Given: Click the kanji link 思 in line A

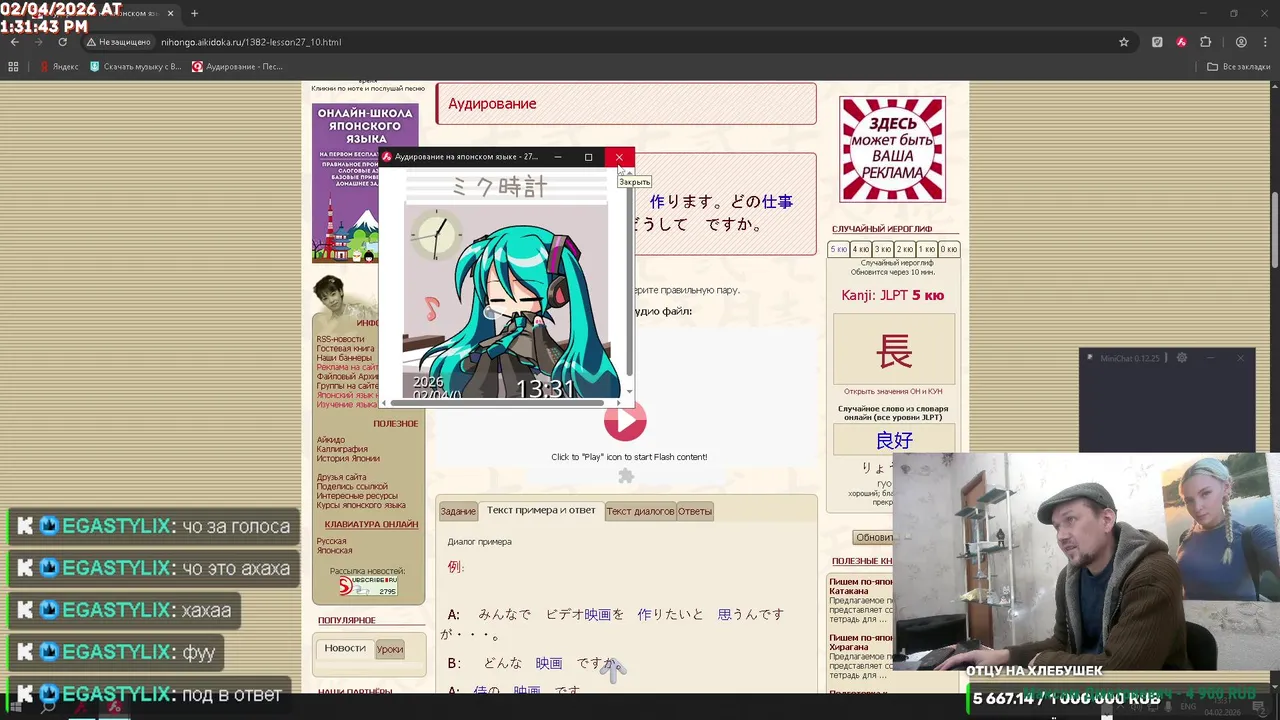Looking at the screenshot, I should coord(725,614).
